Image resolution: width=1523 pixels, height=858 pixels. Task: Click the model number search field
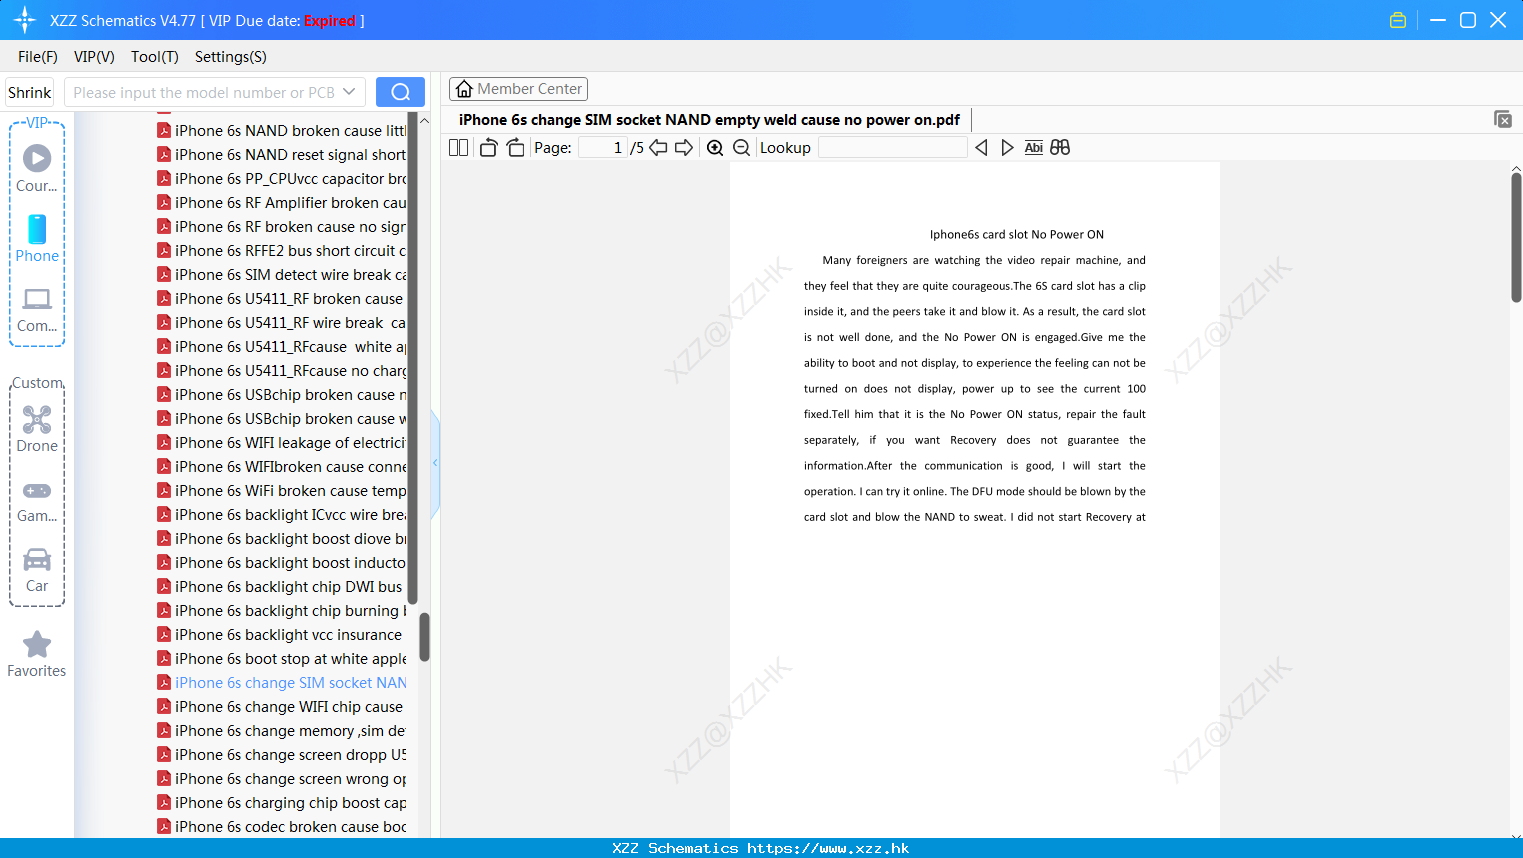203,92
